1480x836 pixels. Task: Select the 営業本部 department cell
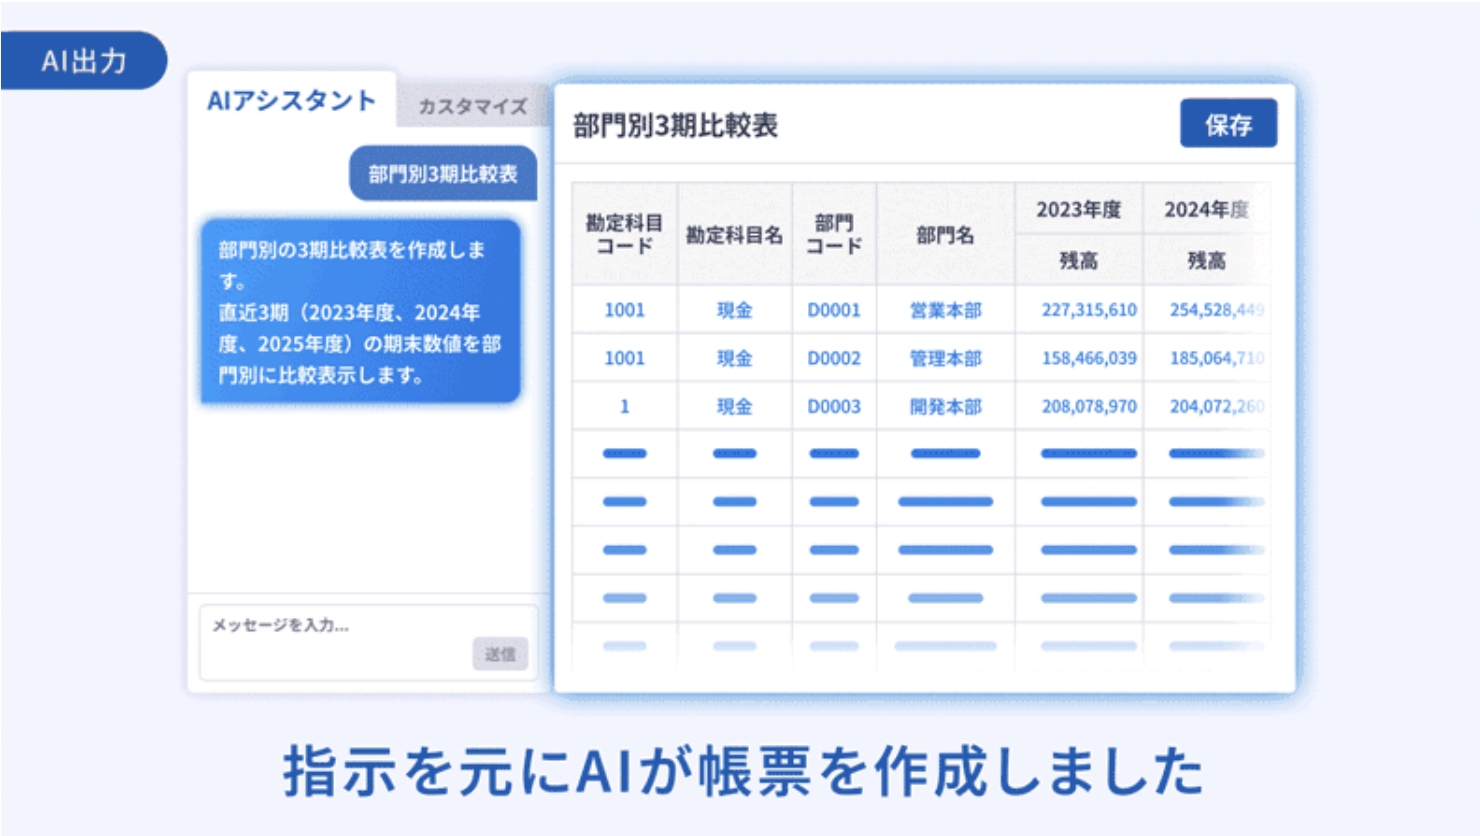point(946,310)
